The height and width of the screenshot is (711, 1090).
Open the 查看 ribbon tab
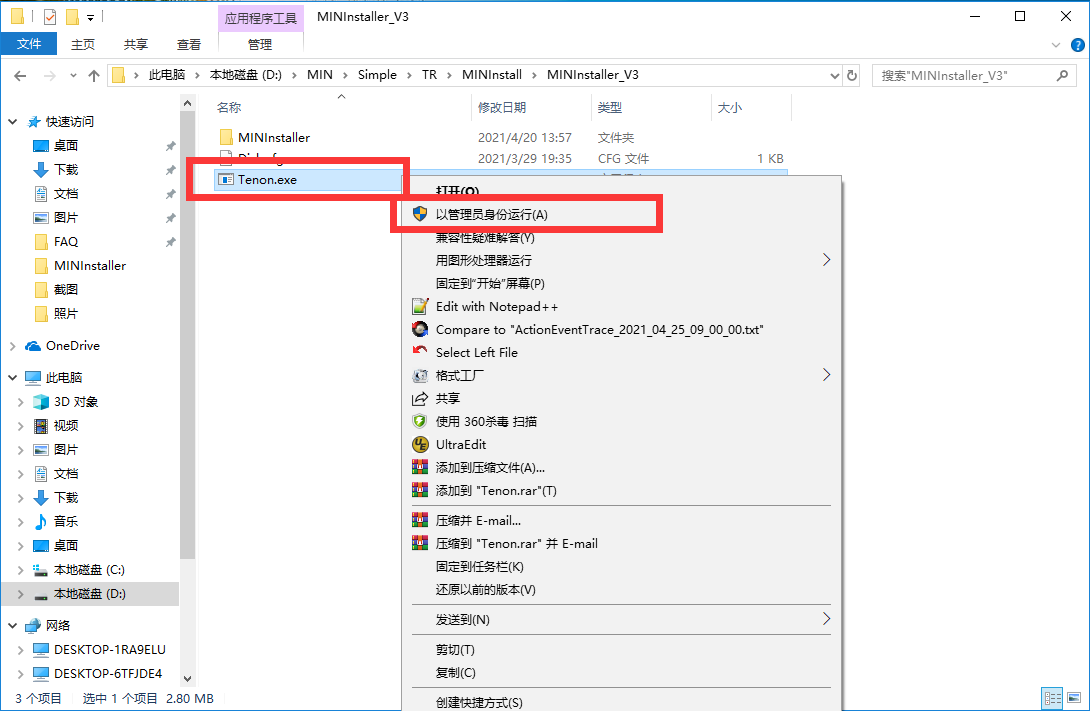(x=189, y=44)
